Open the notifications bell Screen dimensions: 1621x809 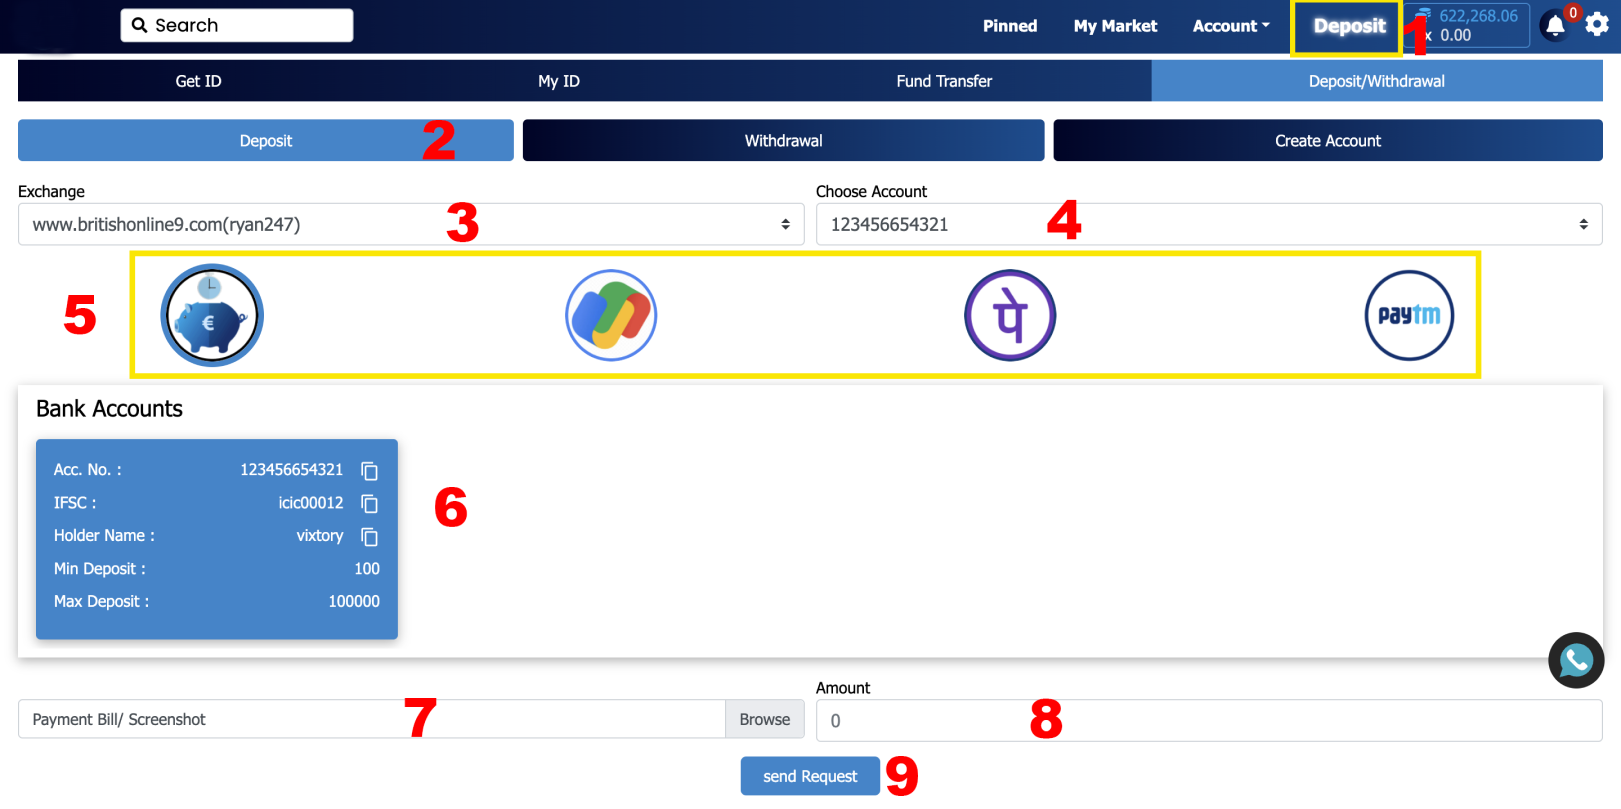click(x=1555, y=25)
